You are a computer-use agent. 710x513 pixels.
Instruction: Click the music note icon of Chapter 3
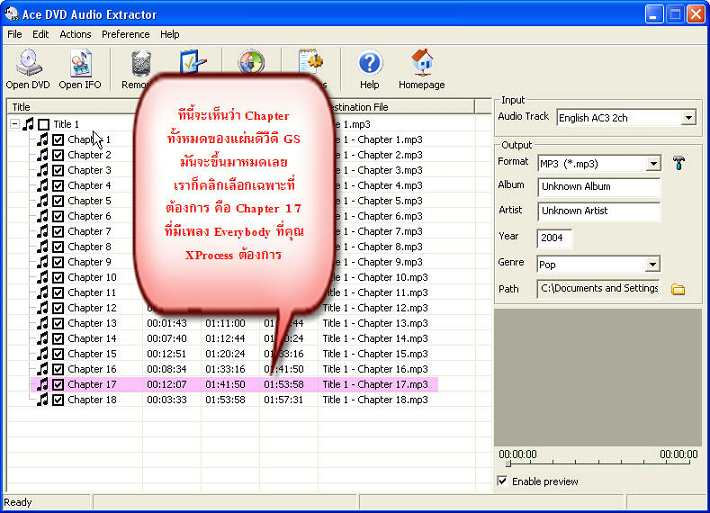click(x=43, y=170)
